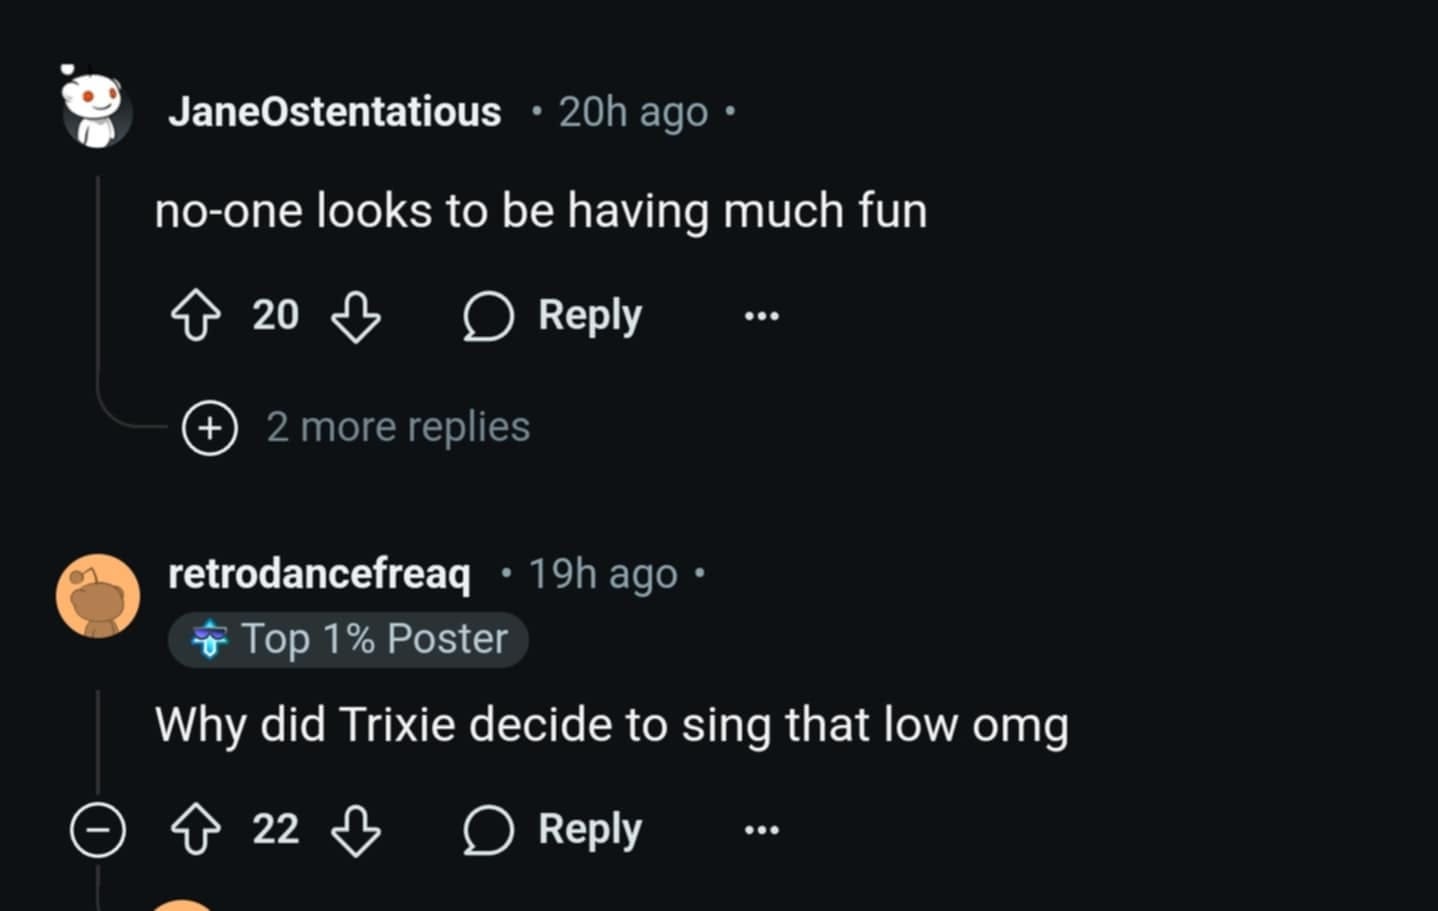The image size is (1438, 911).
Task: Click the Top 1% Poster trophy icon
Action: coord(209,639)
